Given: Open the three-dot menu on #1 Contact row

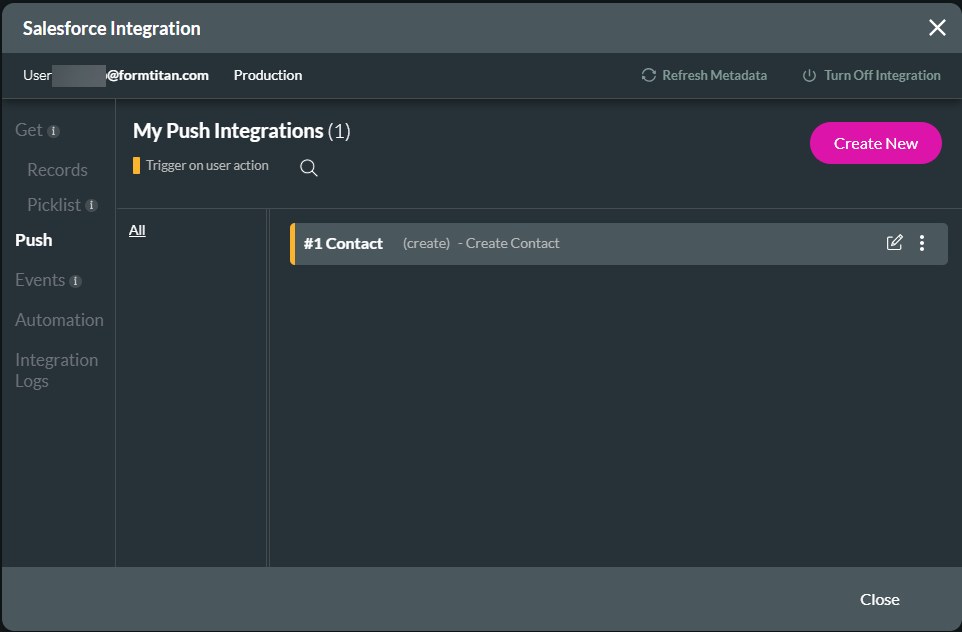Looking at the screenshot, I should point(921,242).
